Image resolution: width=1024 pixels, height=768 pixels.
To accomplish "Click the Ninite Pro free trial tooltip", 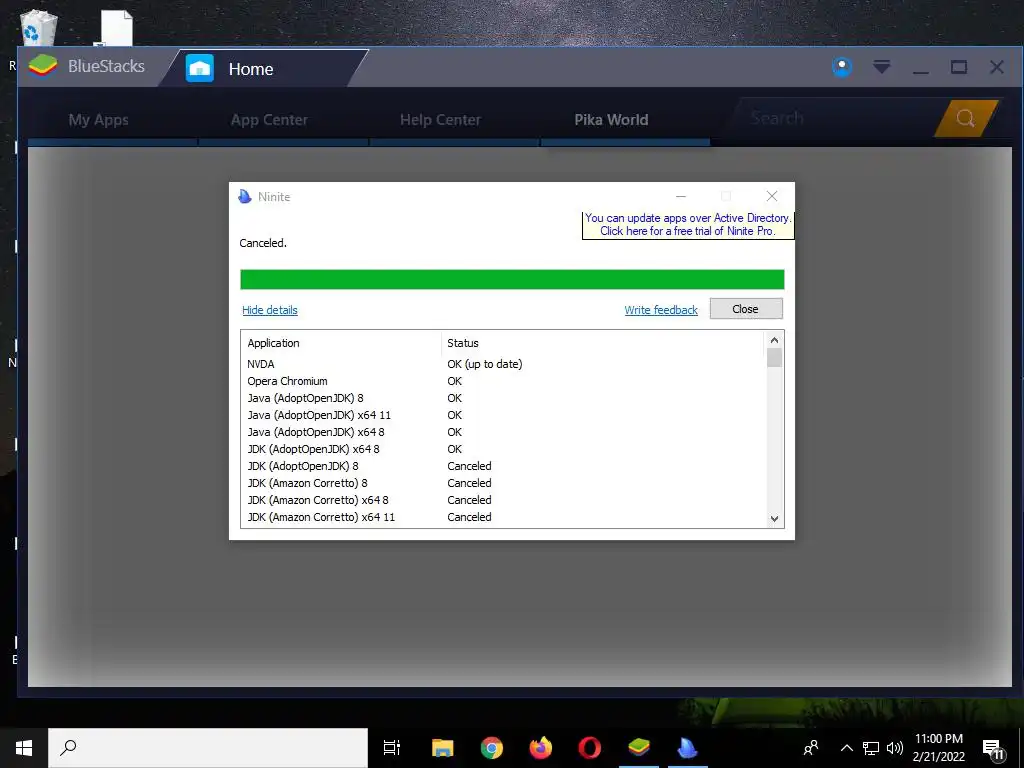I will [688, 225].
